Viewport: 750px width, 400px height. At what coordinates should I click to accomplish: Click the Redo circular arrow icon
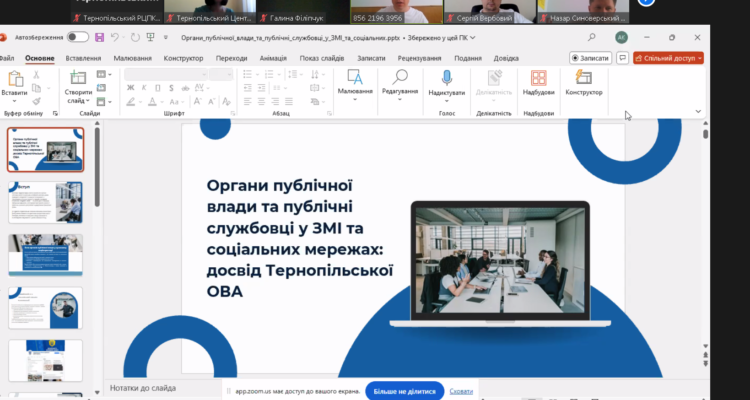click(135, 37)
